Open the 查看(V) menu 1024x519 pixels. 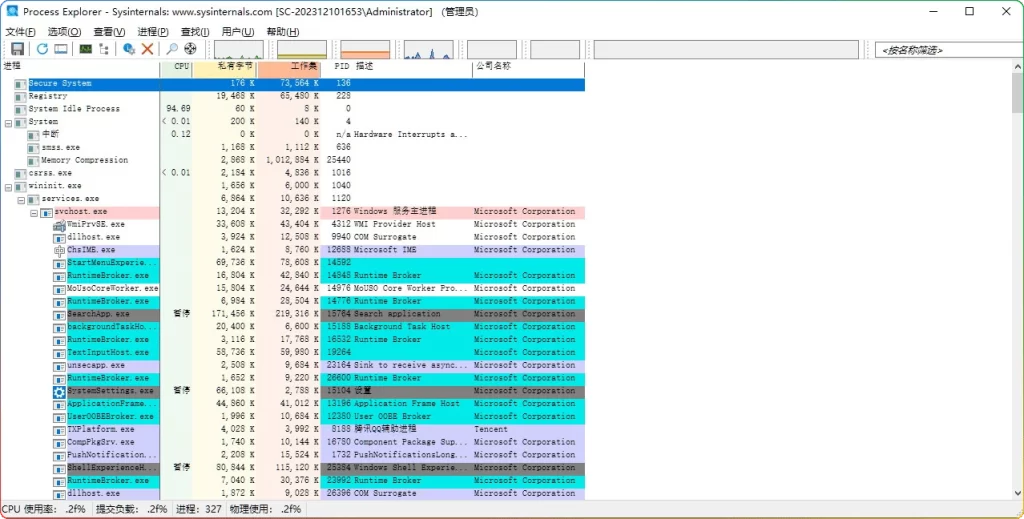click(109, 31)
